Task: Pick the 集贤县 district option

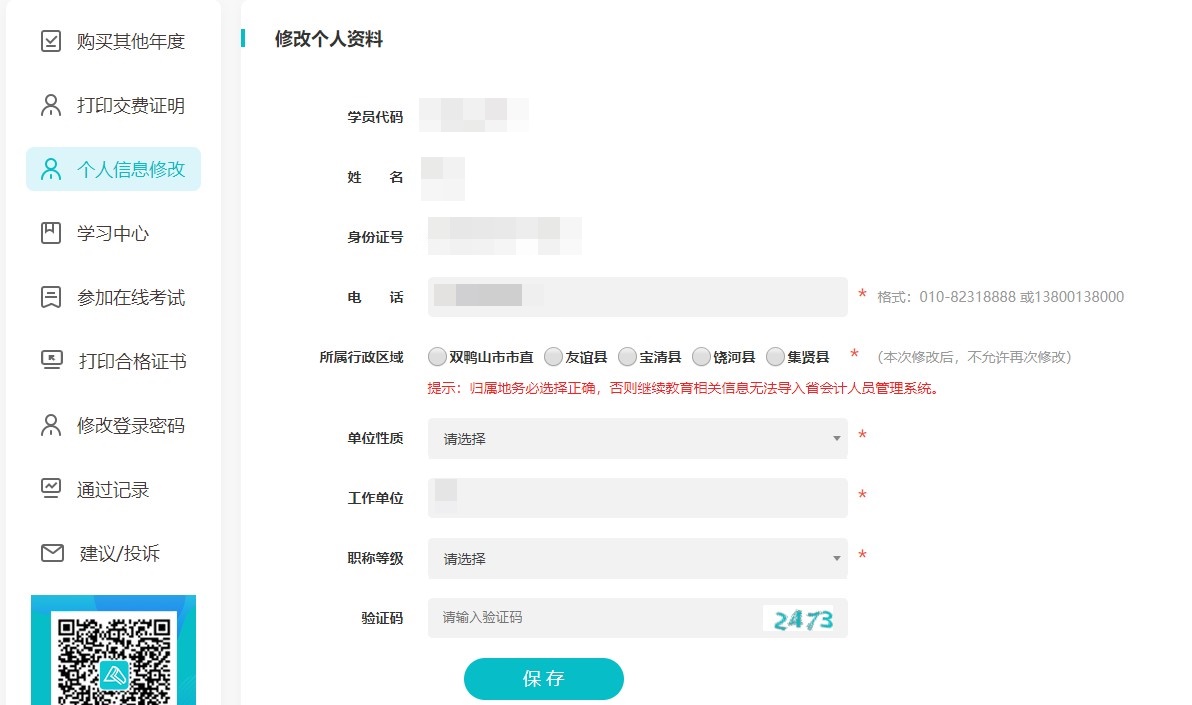Action: (x=775, y=357)
